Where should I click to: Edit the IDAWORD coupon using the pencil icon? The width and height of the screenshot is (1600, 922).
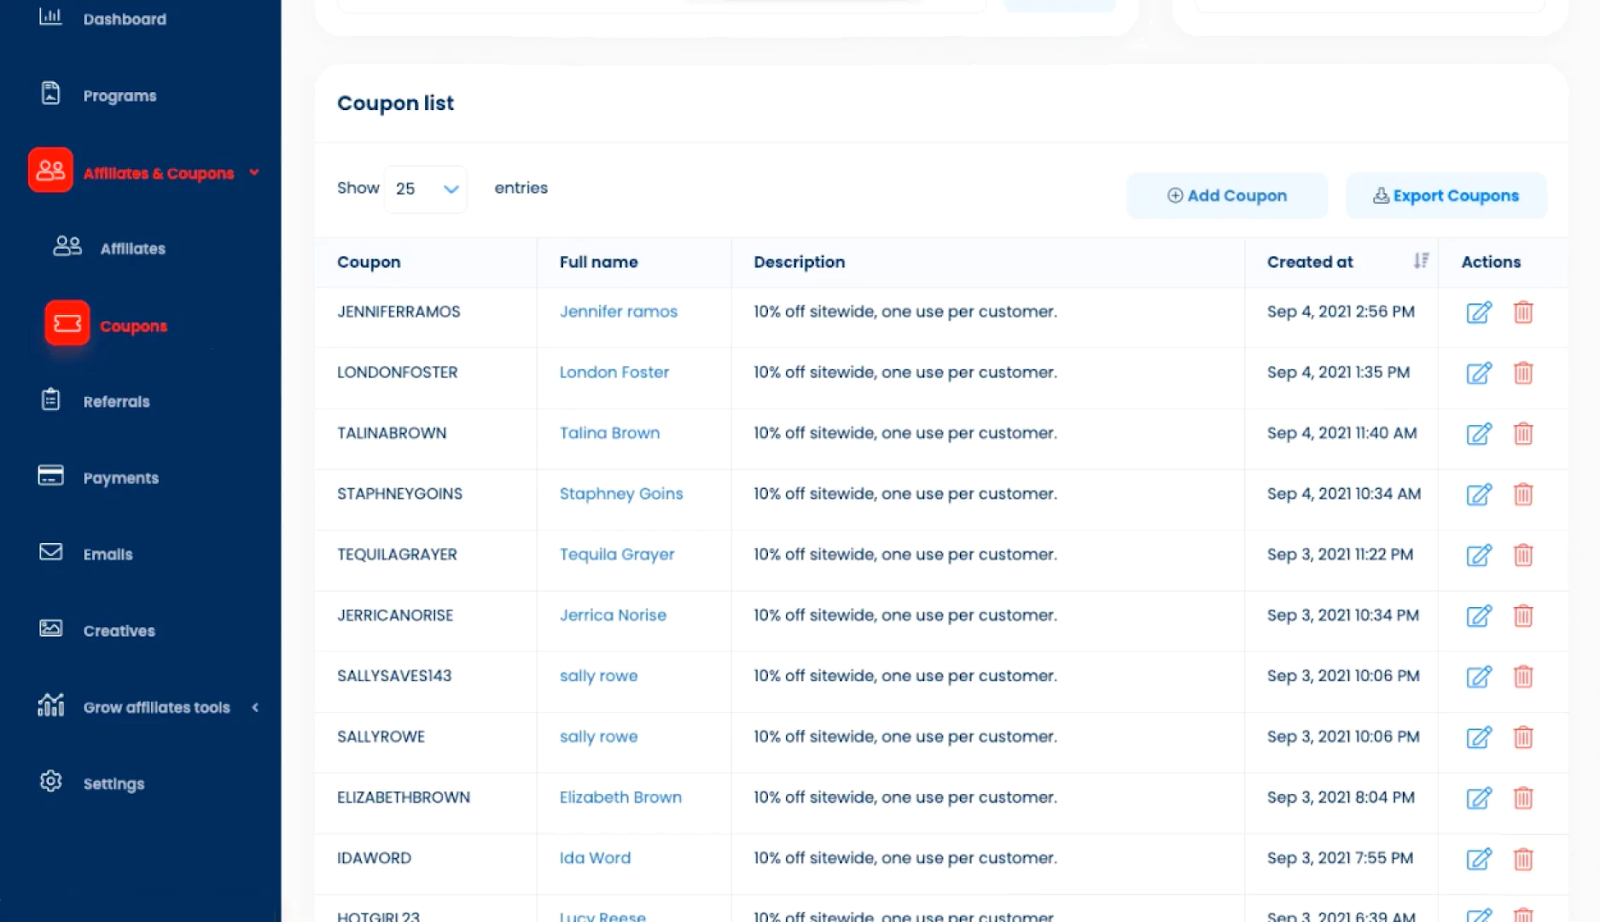[x=1479, y=859]
